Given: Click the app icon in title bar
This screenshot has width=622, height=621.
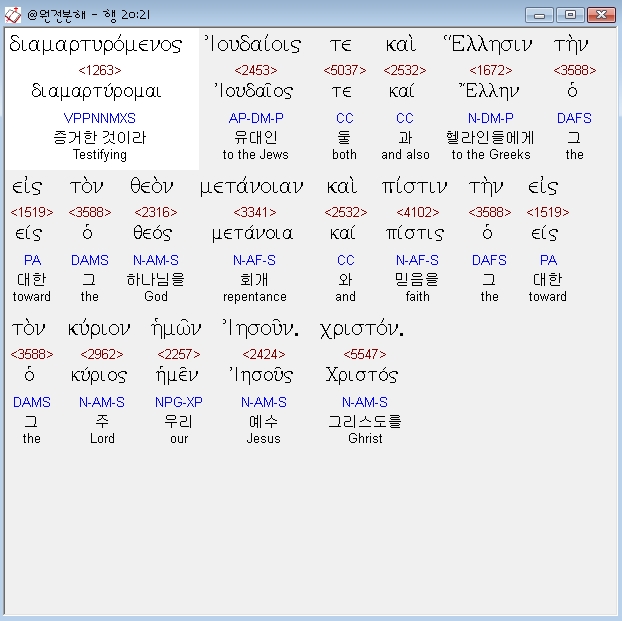Looking at the screenshot, I should coord(12,15).
